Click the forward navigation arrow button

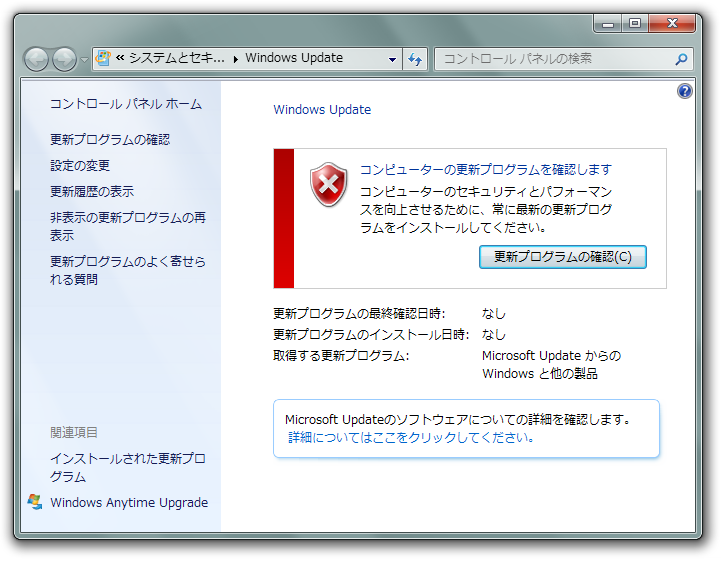(x=64, y=59)
